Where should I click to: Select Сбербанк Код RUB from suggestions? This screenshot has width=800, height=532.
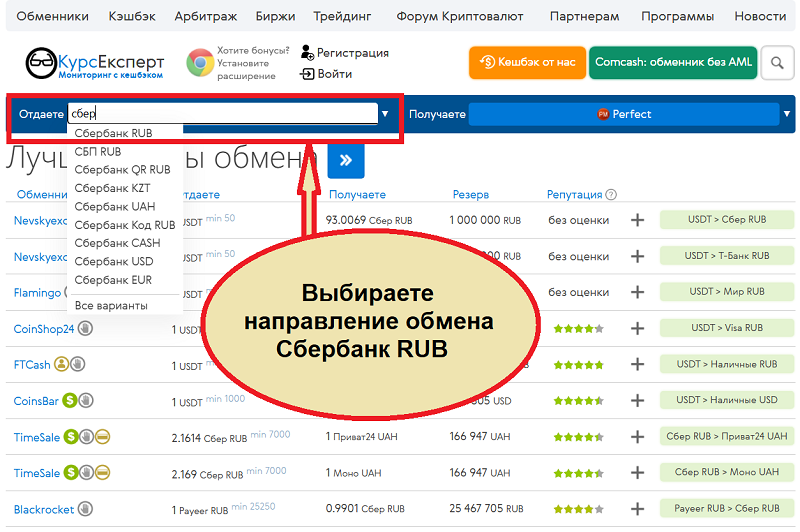pos(125,225)
